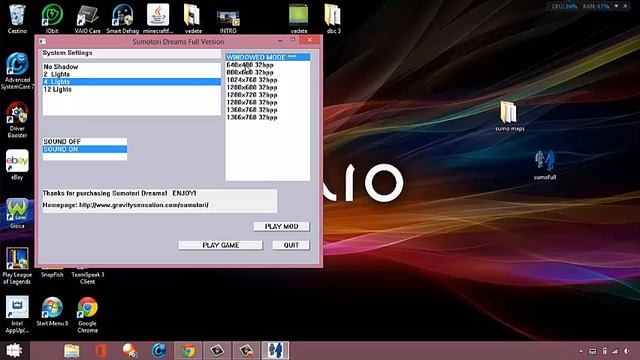This screenshot has height=360, width=640.
Task: Launch Advanced SystemCare 7 shortcut
Action: point(17,71)
